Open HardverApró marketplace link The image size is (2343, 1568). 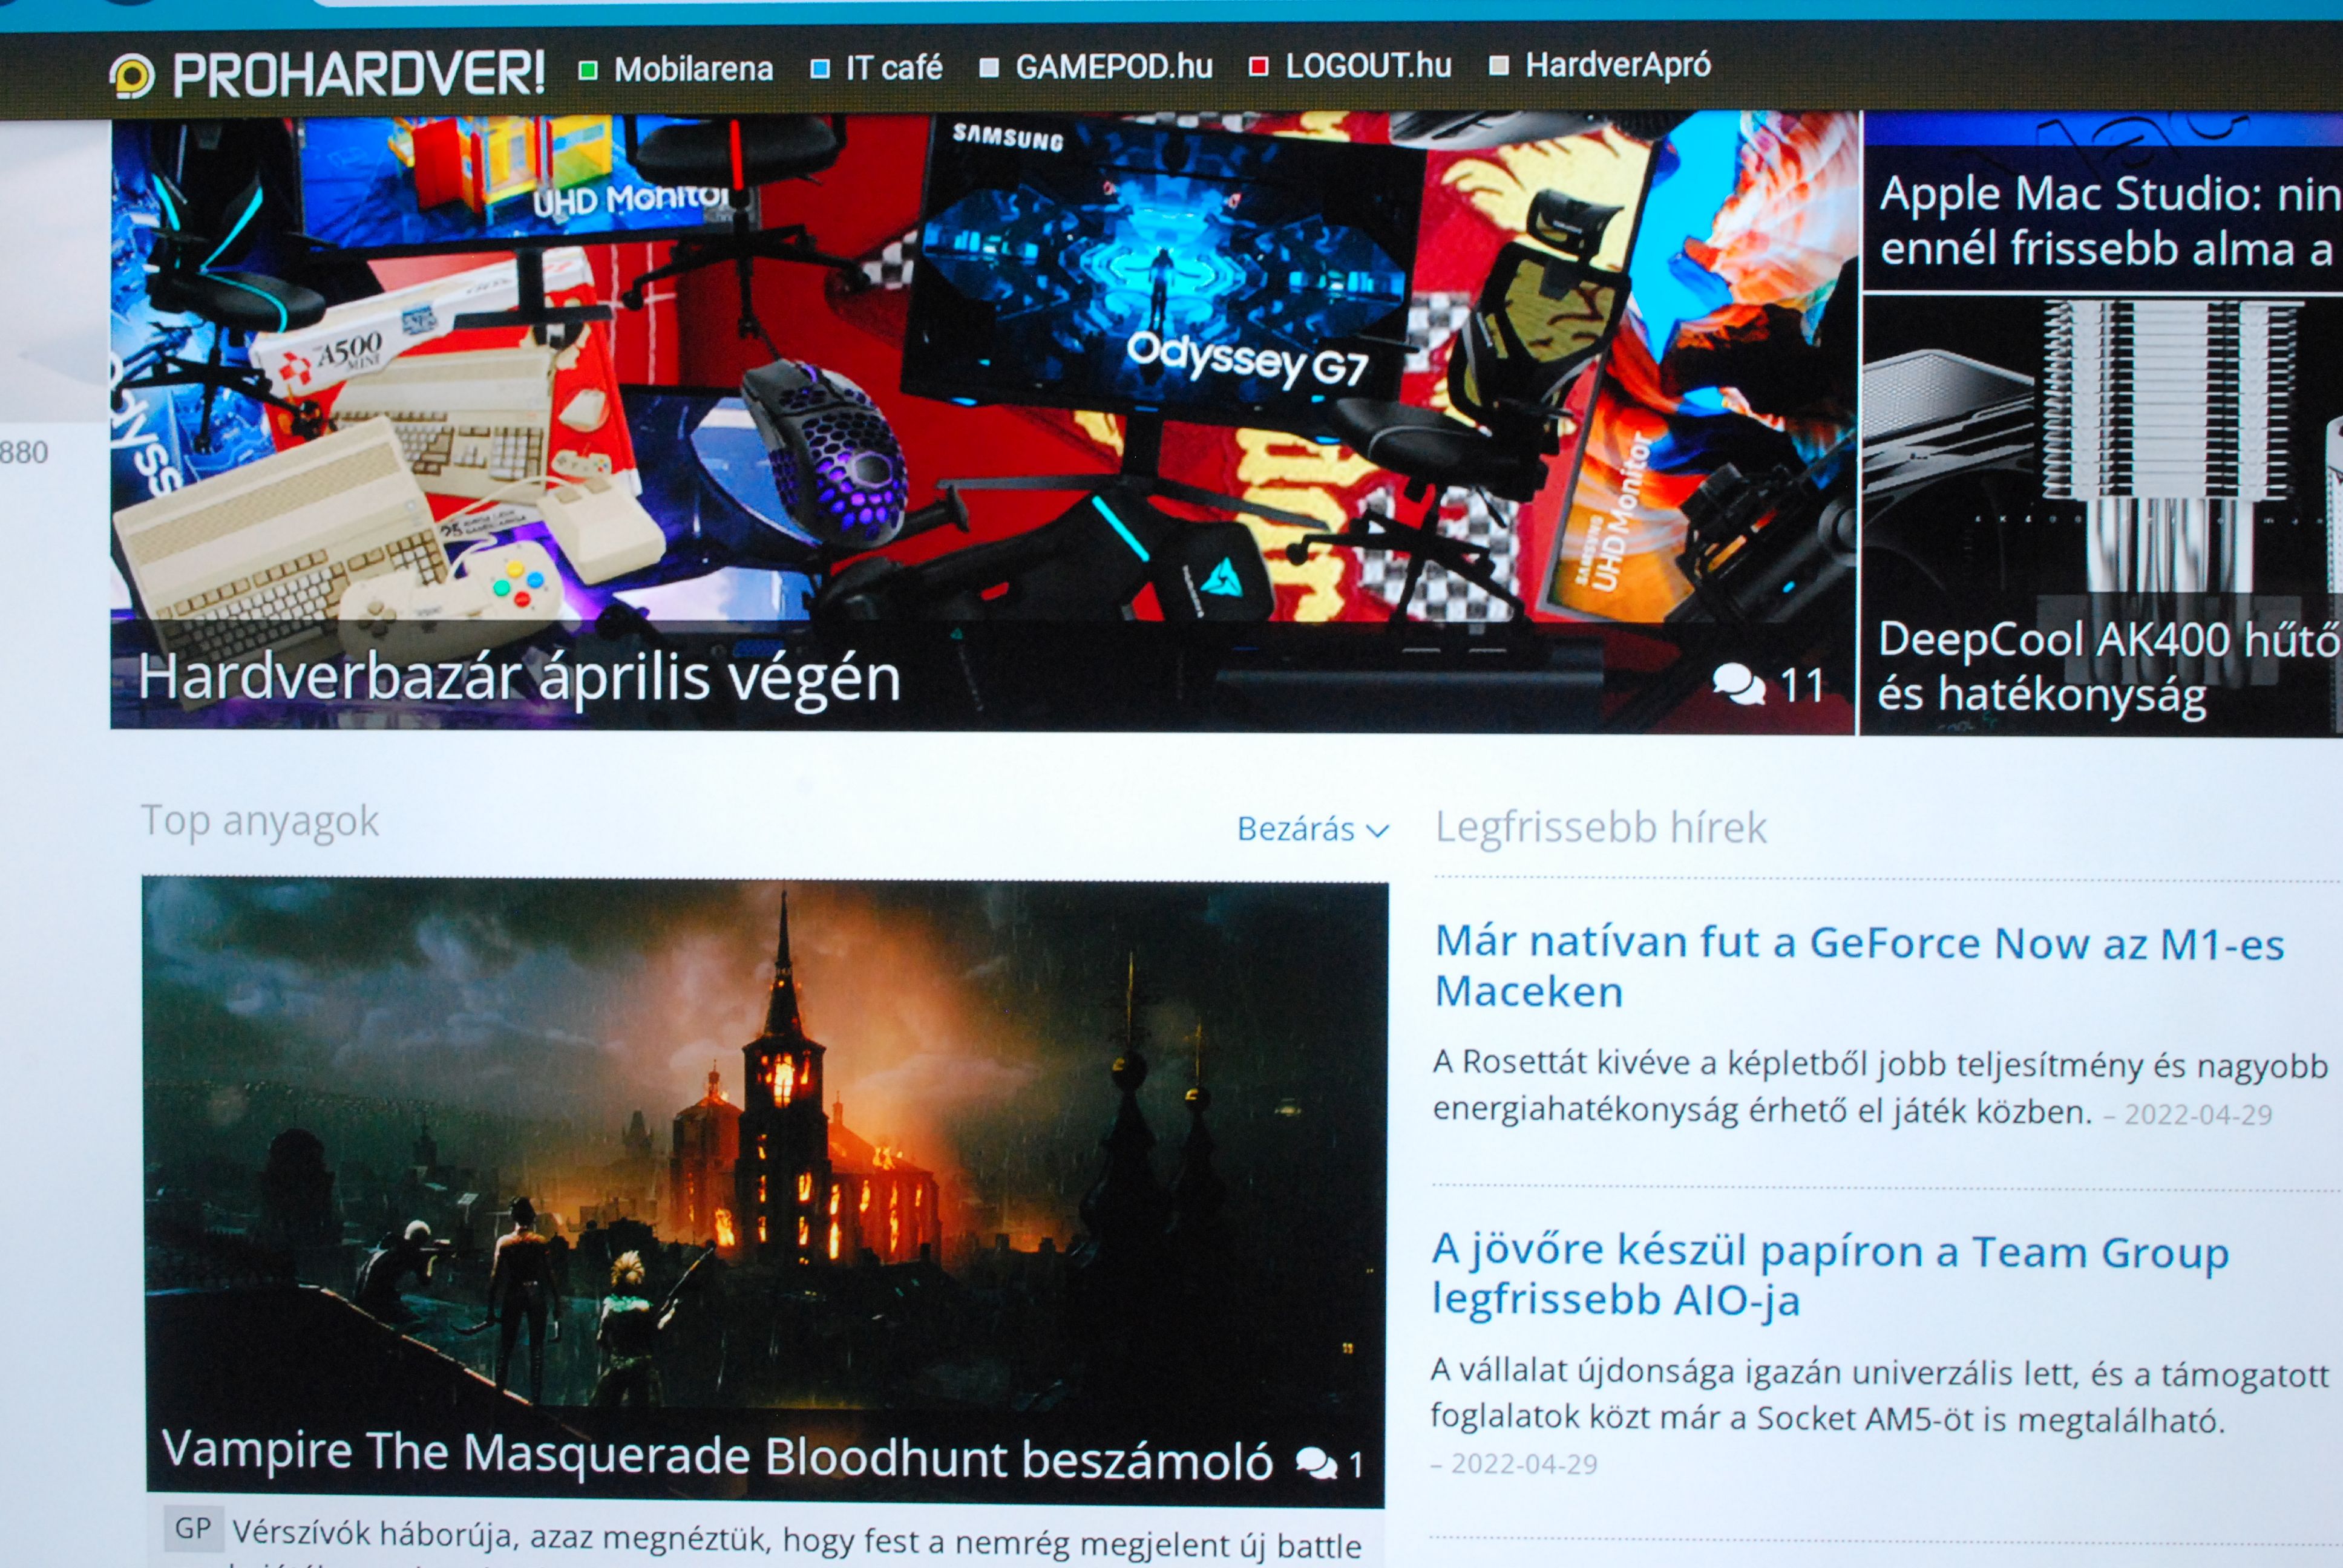point(1601,65)
